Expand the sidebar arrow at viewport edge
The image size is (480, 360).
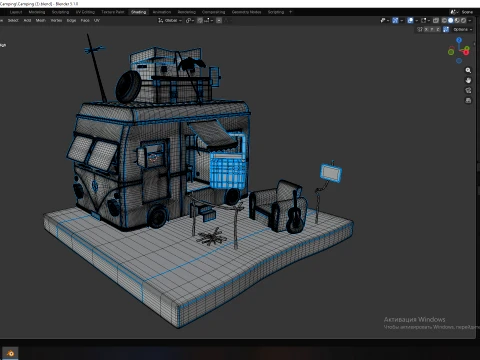[x=474, y=44]
